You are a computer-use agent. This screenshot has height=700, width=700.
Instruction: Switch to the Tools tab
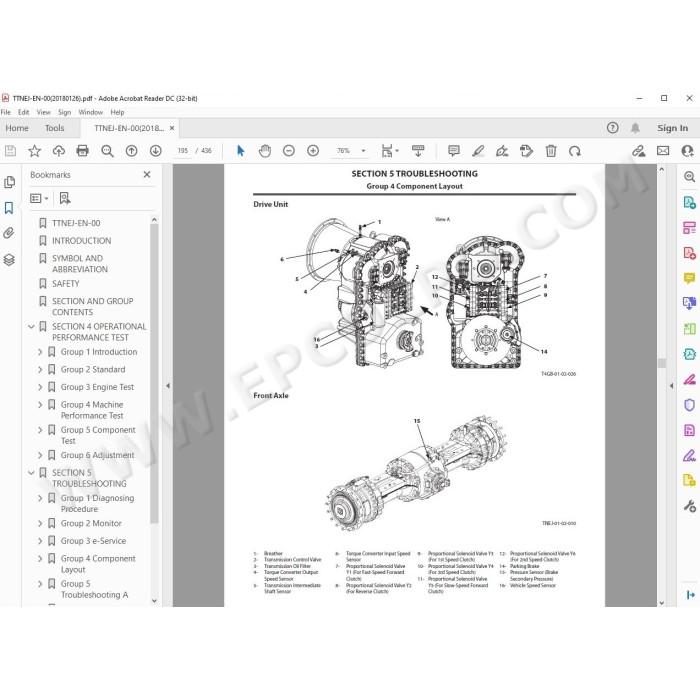[x=54, y=128]
